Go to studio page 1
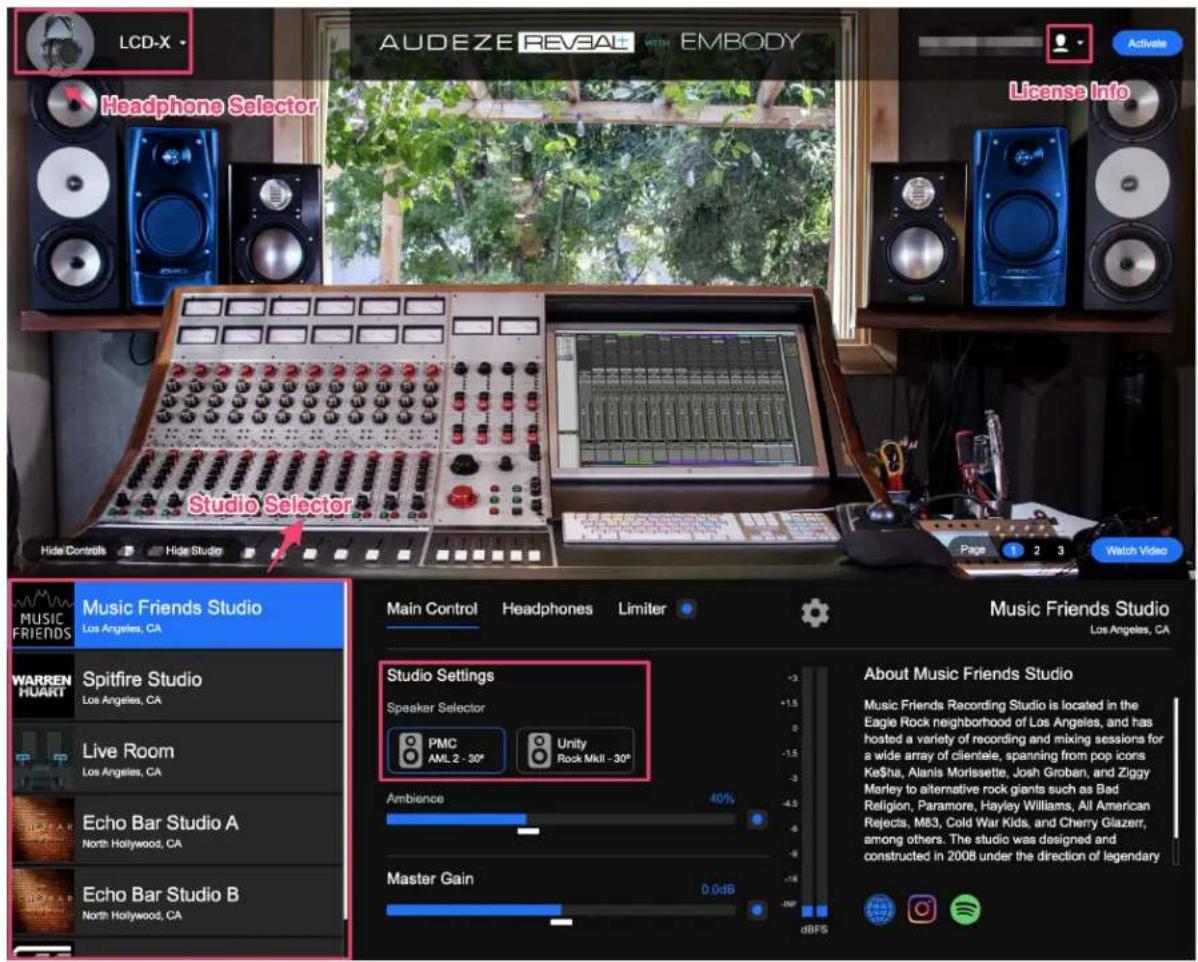 point(1013,550)
